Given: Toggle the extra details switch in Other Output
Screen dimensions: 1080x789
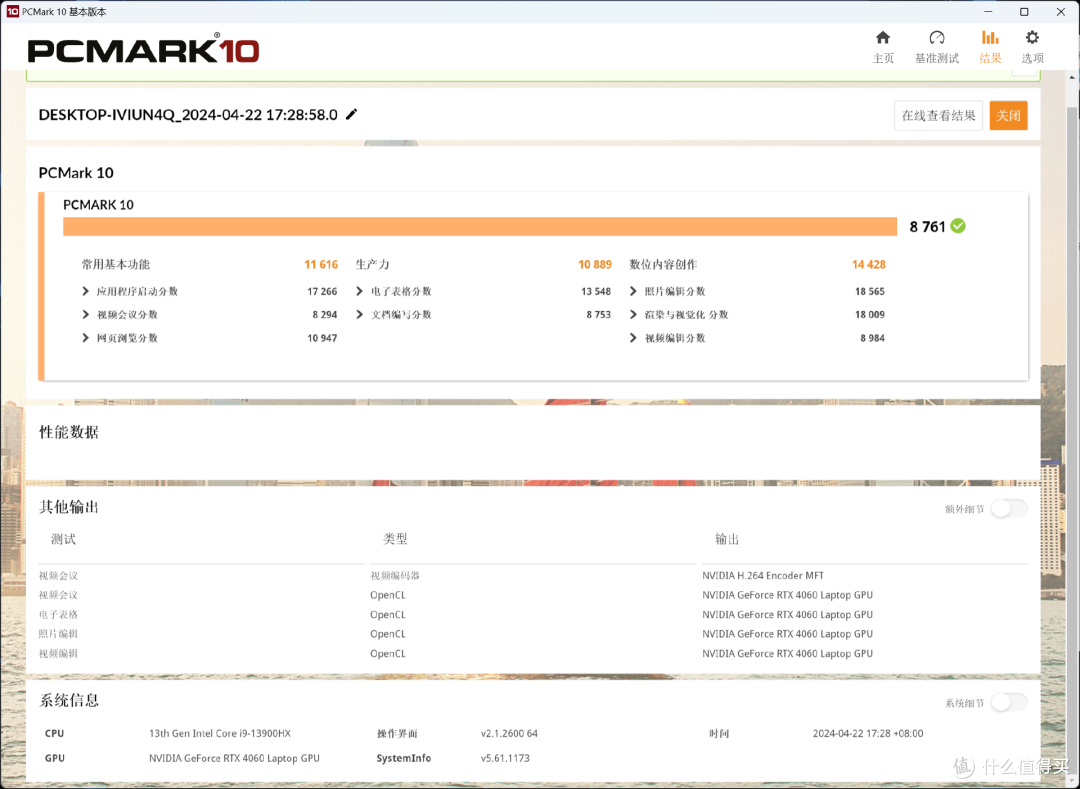Looking at the screenshot, I should coord(1008,509).
